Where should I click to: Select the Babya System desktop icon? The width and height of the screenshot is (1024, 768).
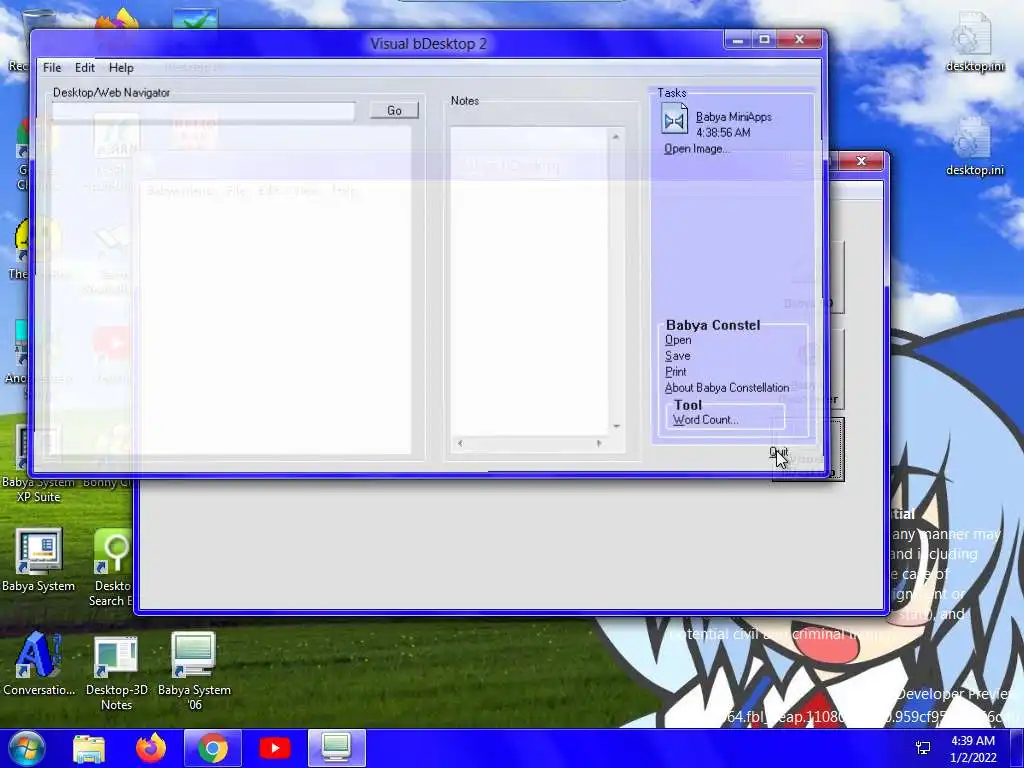[x=39, y=560]
